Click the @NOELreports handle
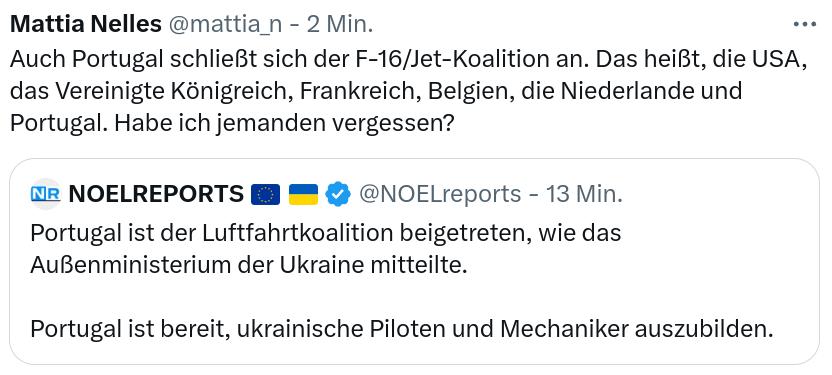This screenshot has height=375, width=832. click(x=440, y=195)
